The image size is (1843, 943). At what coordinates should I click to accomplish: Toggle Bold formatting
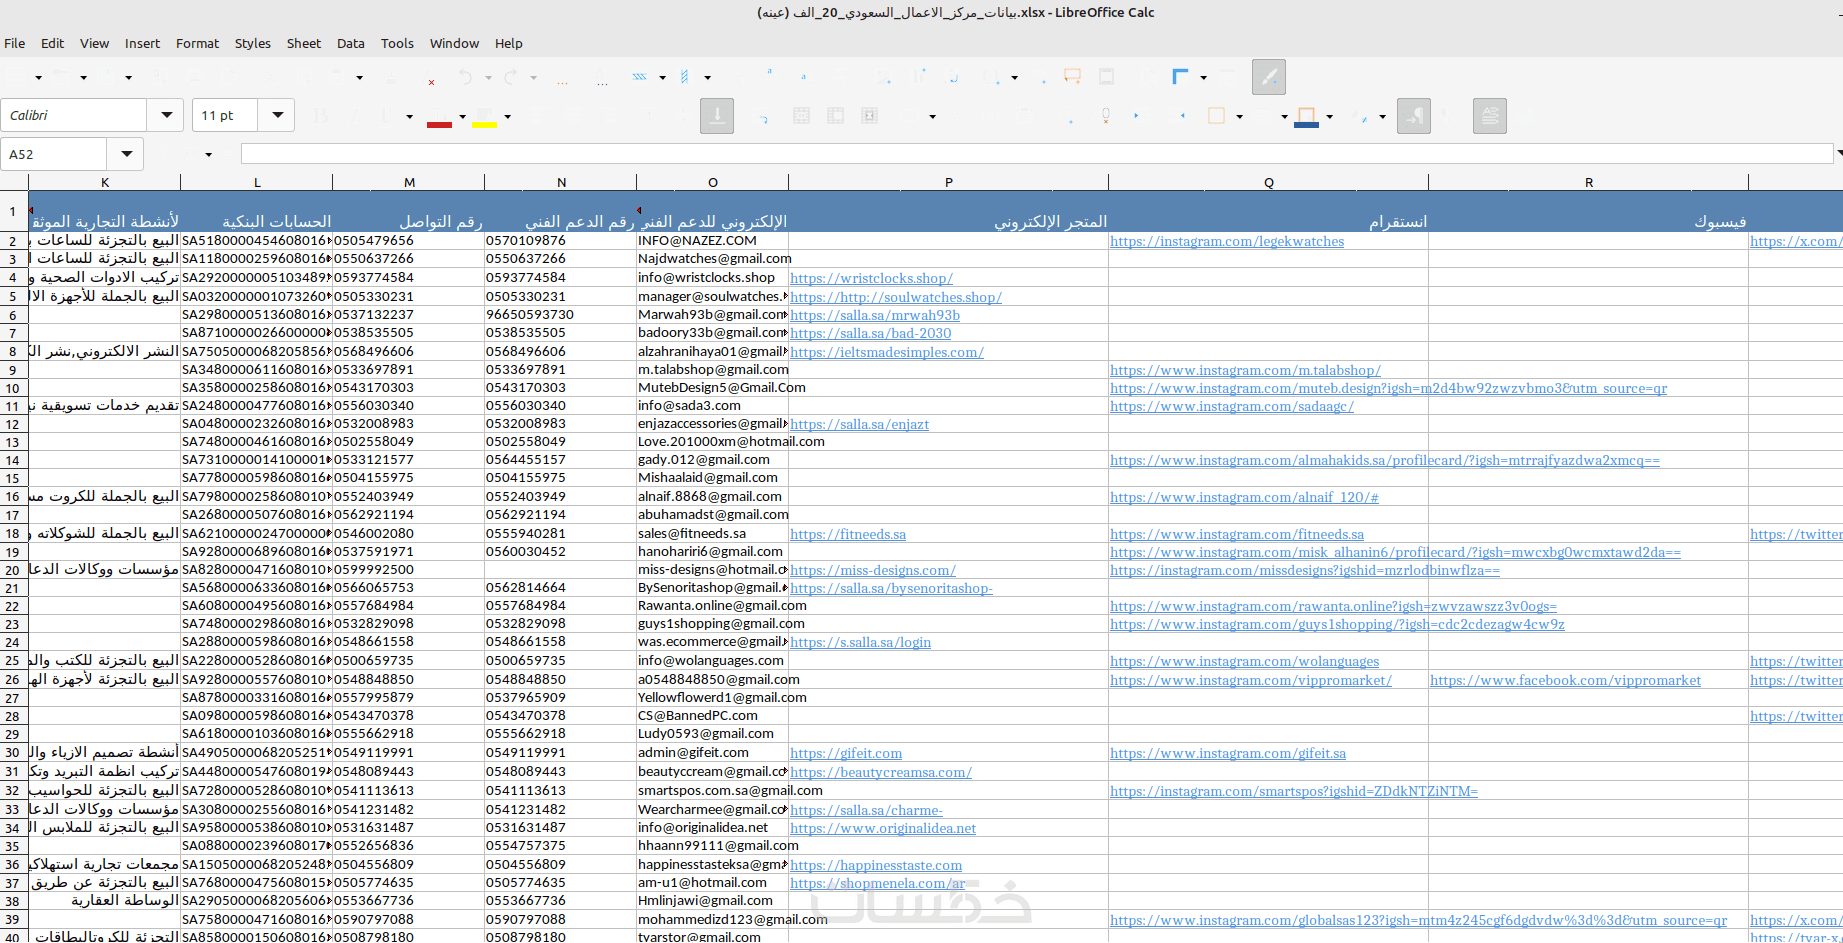(321, 116)
